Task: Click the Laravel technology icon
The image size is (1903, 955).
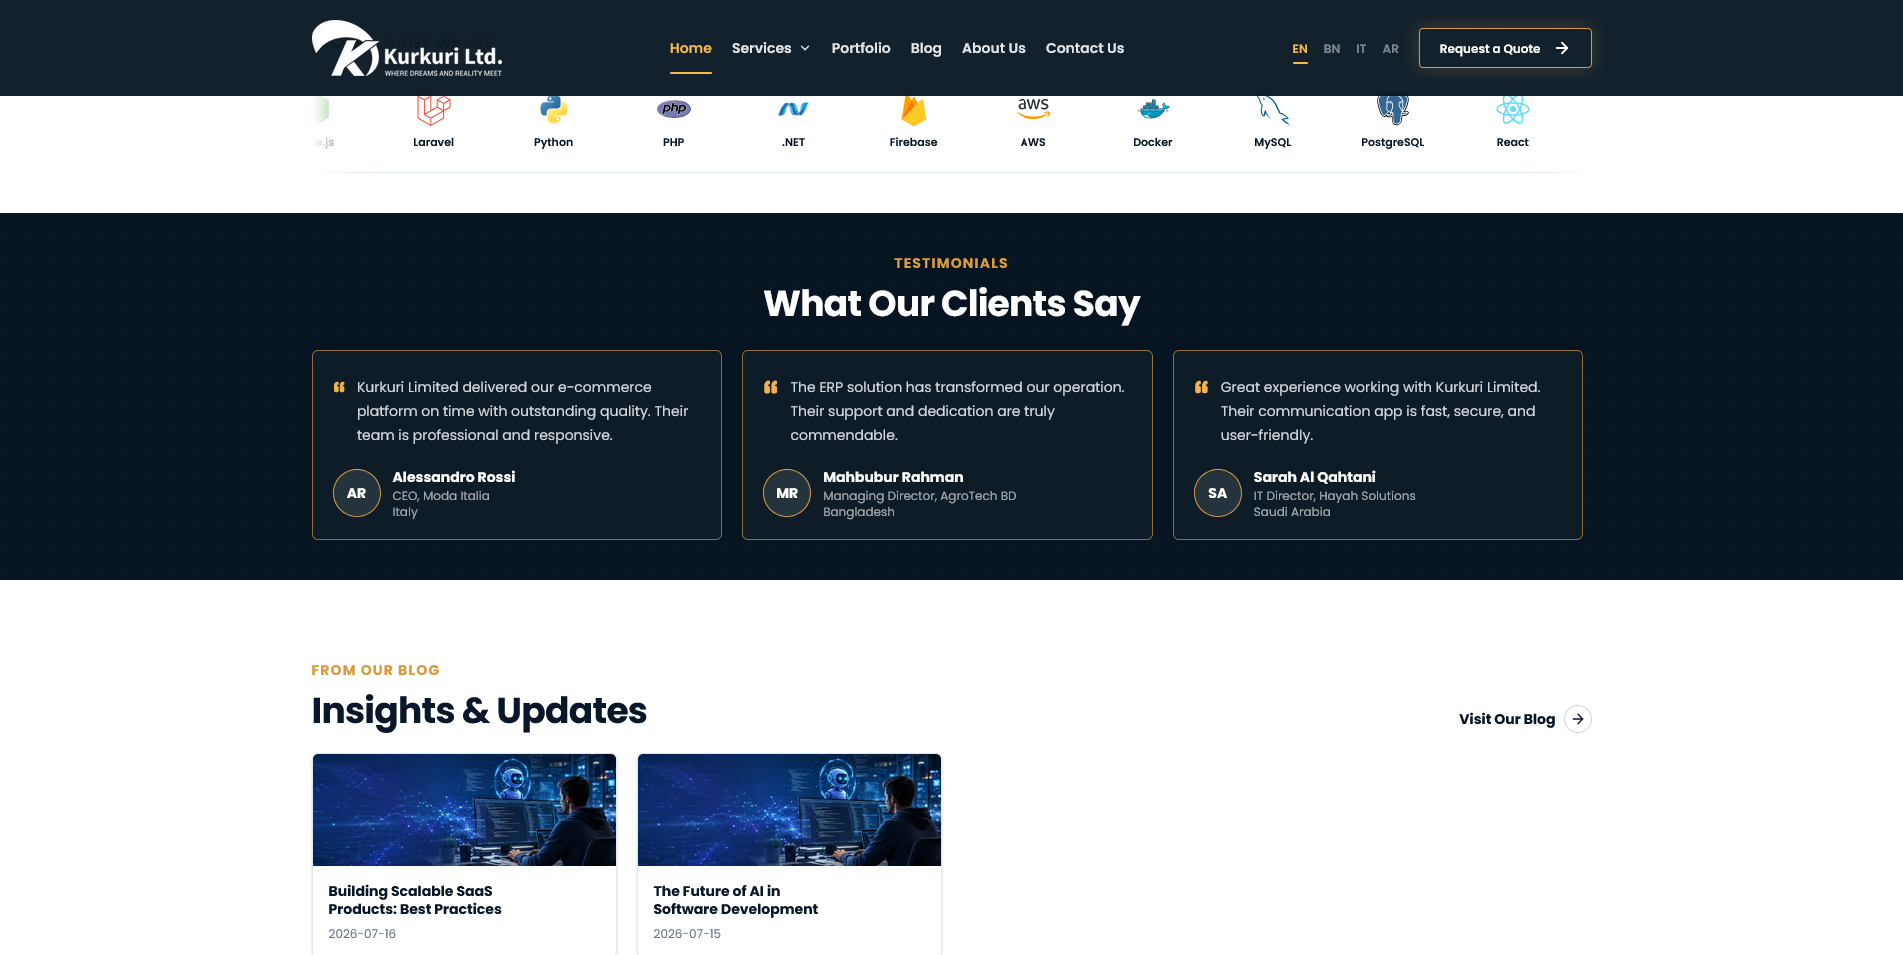Action: [x=433, y=109]
